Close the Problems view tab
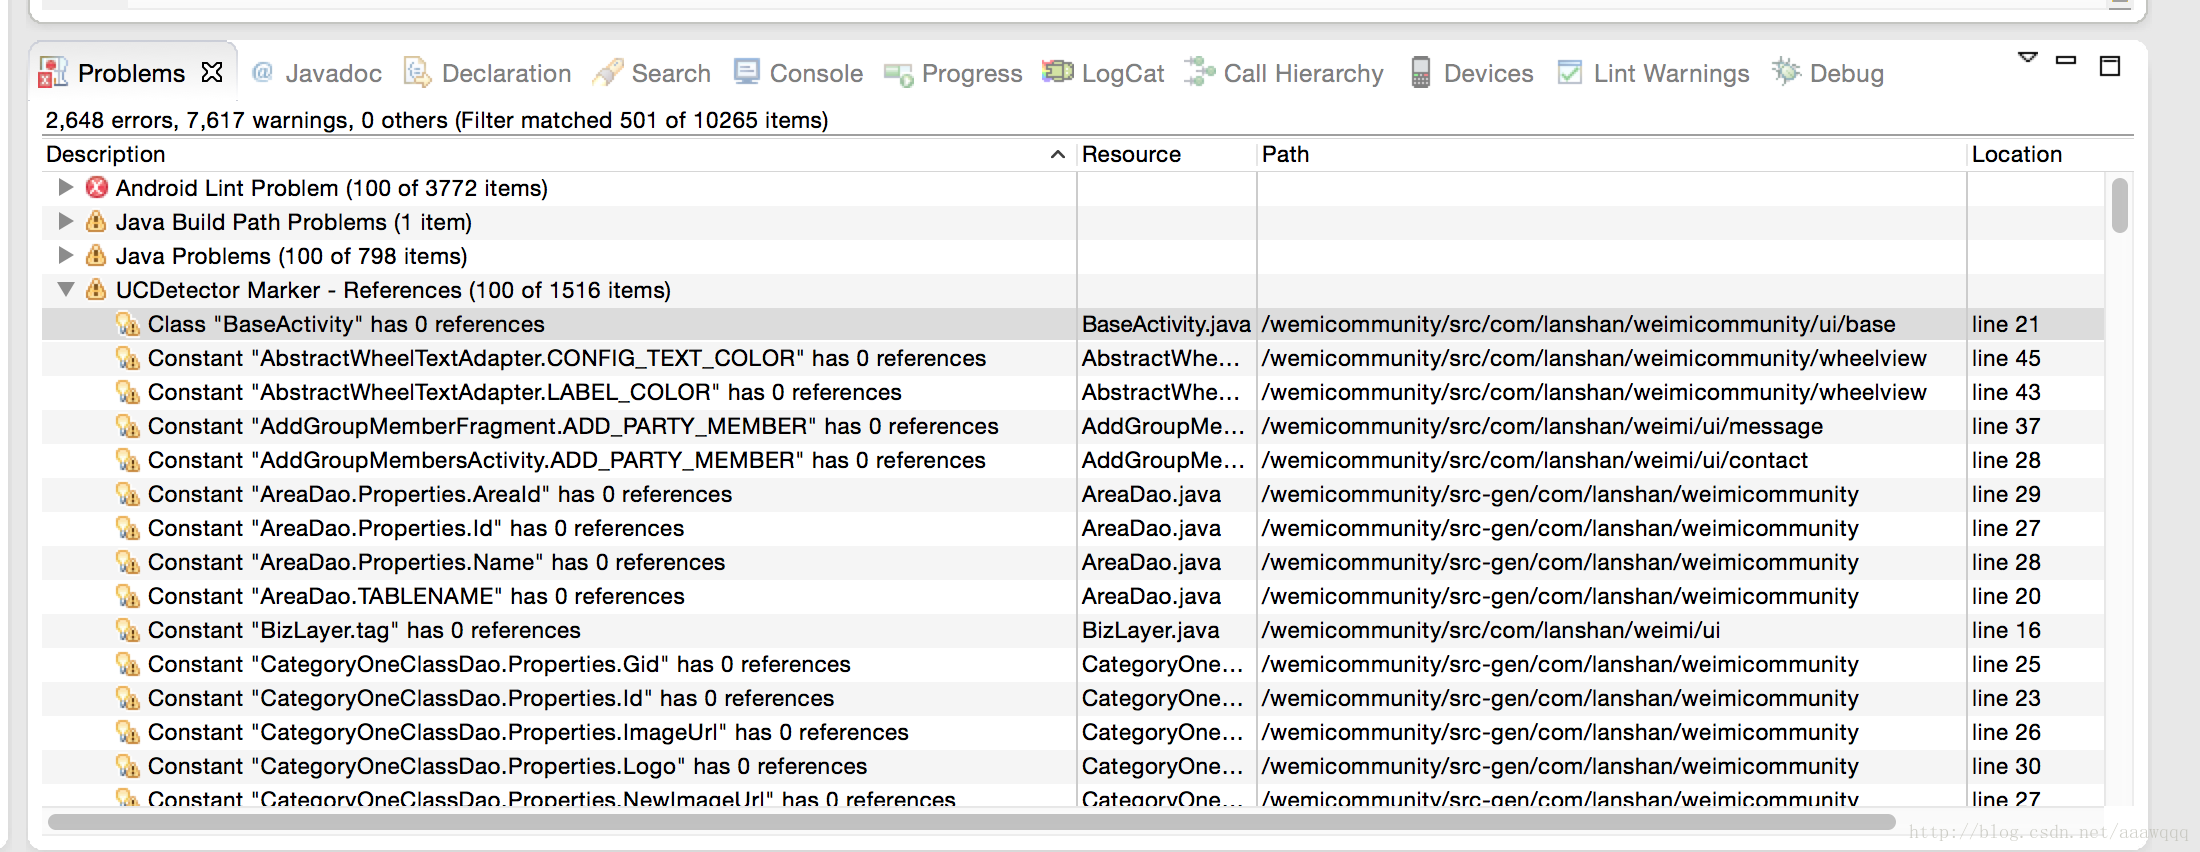Viewport: 2200px width, 852px height. pos(212,72)
